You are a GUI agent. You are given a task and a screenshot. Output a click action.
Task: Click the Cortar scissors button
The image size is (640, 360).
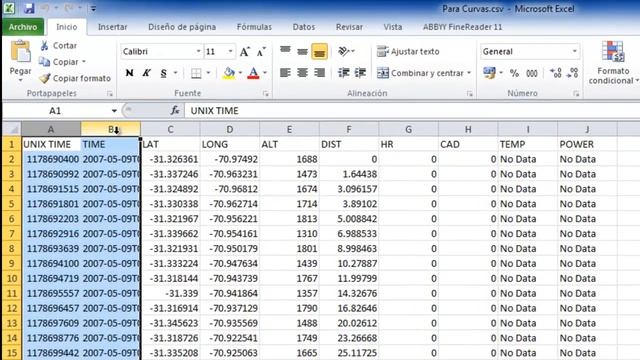click(x=58, y=45)
